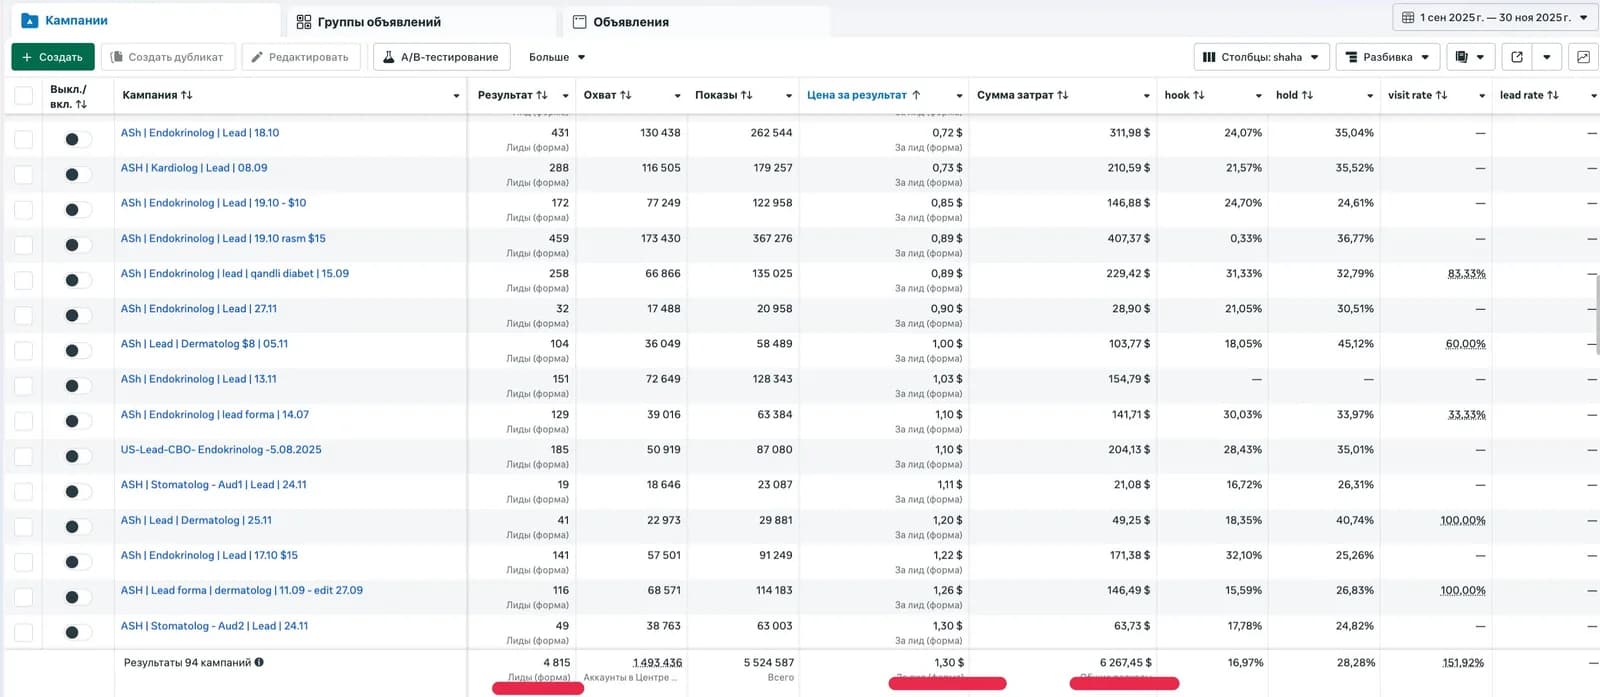Open the visit rate column options arrow
The image size is (1600, 697).
click(x=1482, y=96)
